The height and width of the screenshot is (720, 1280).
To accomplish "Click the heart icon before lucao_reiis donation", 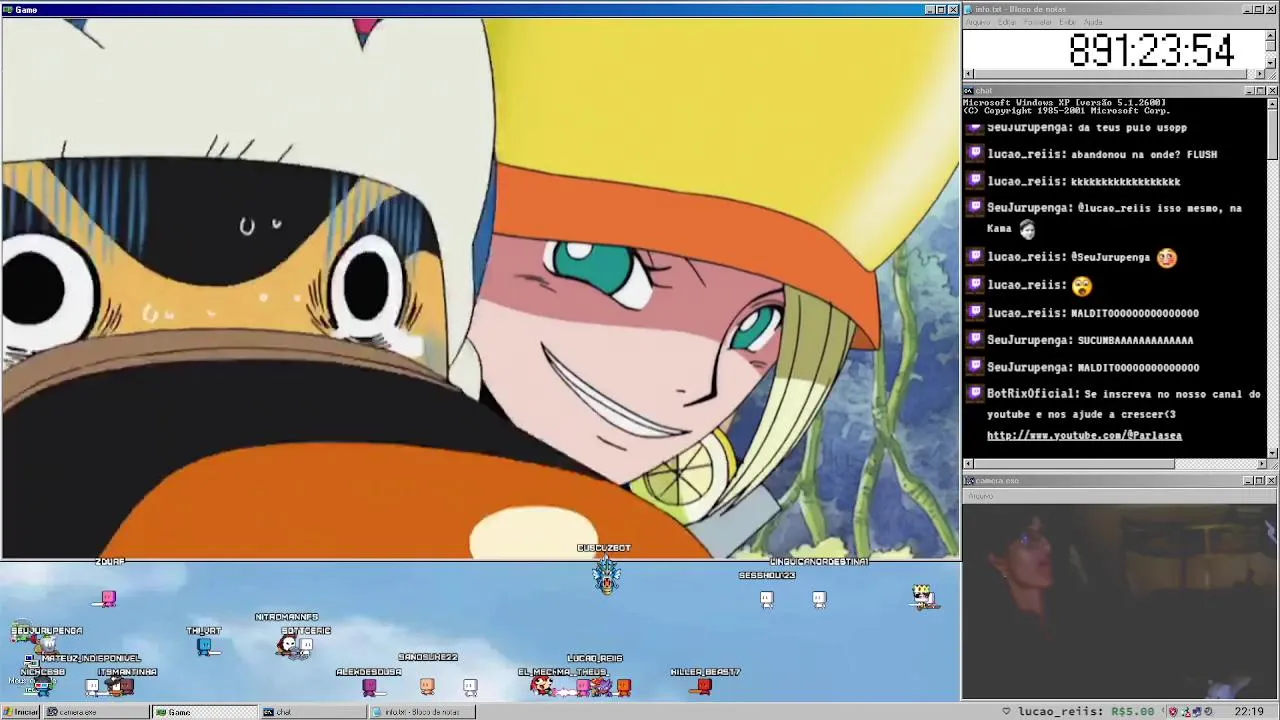I will [x=1006, y=712].
